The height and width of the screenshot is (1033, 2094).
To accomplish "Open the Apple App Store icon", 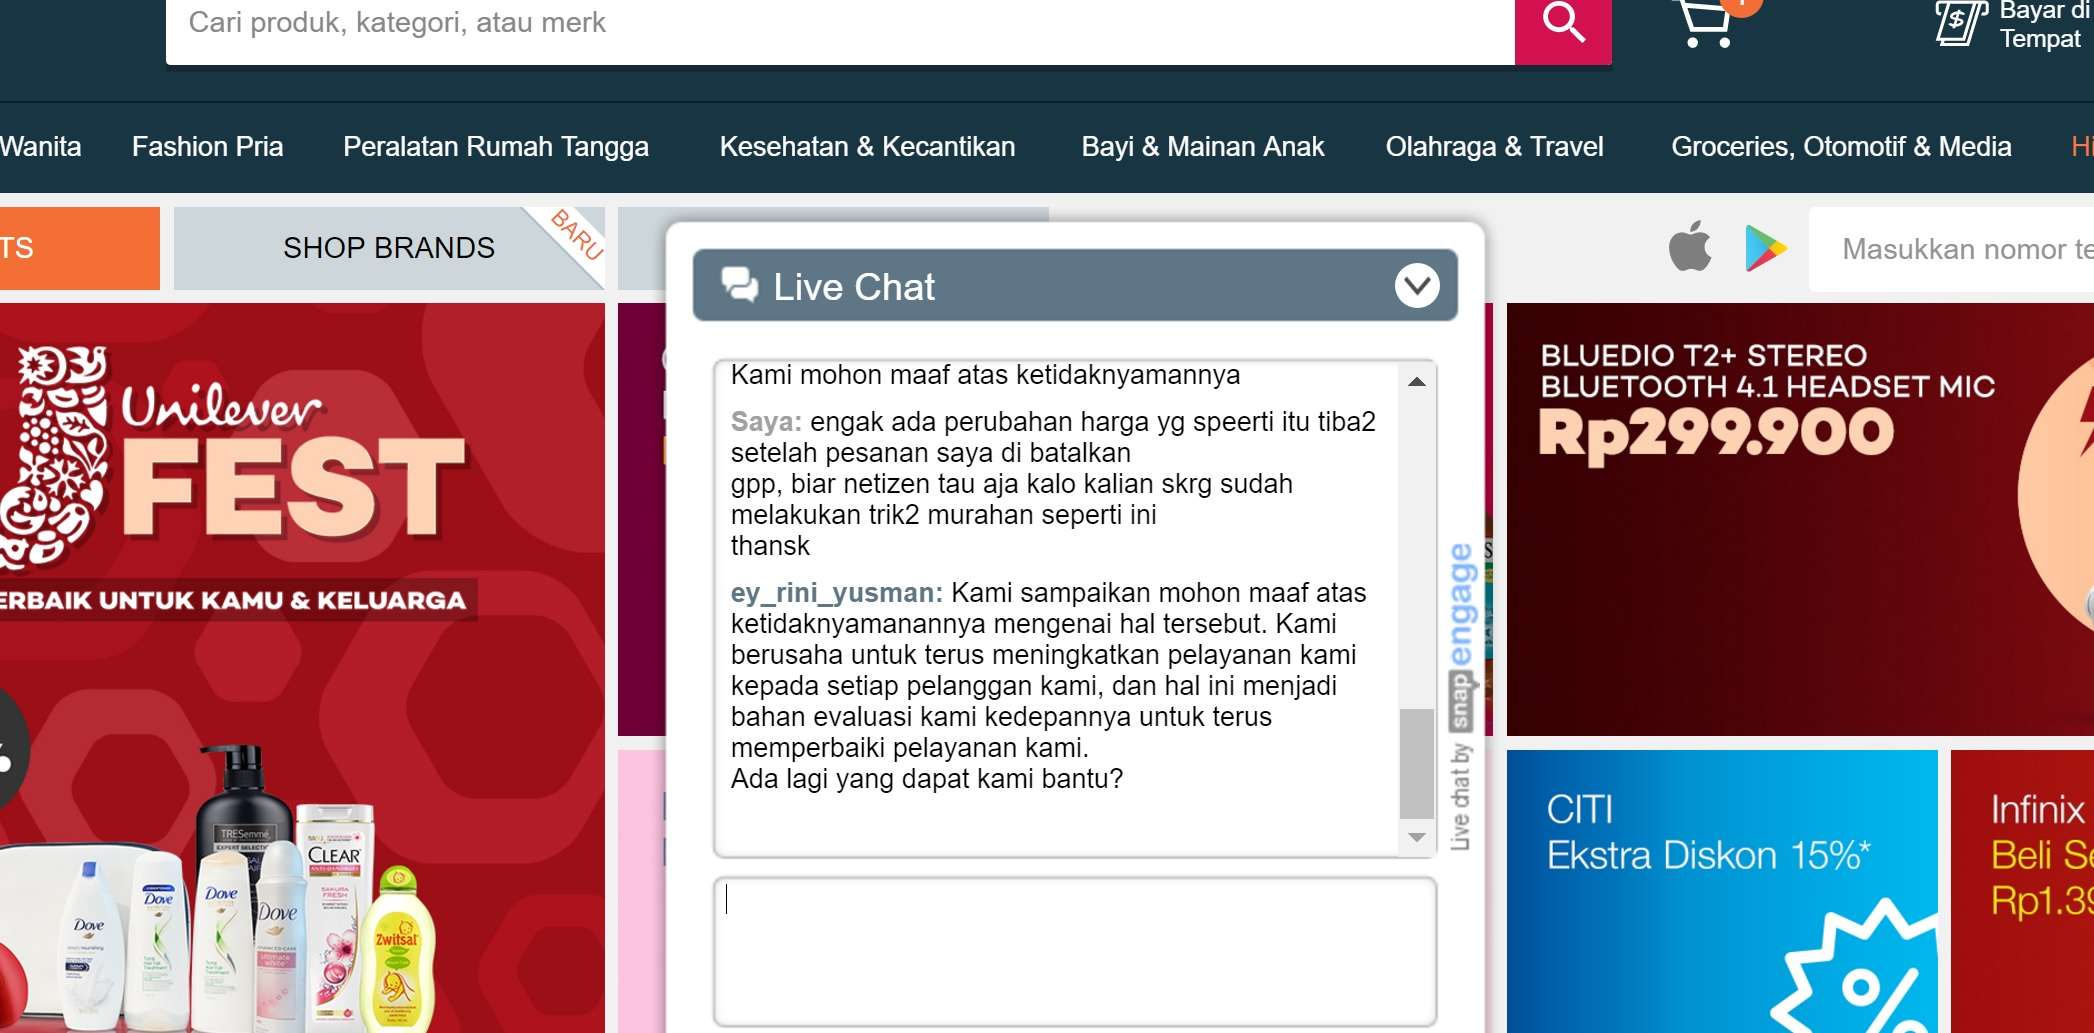I will tap(1690, 247).
